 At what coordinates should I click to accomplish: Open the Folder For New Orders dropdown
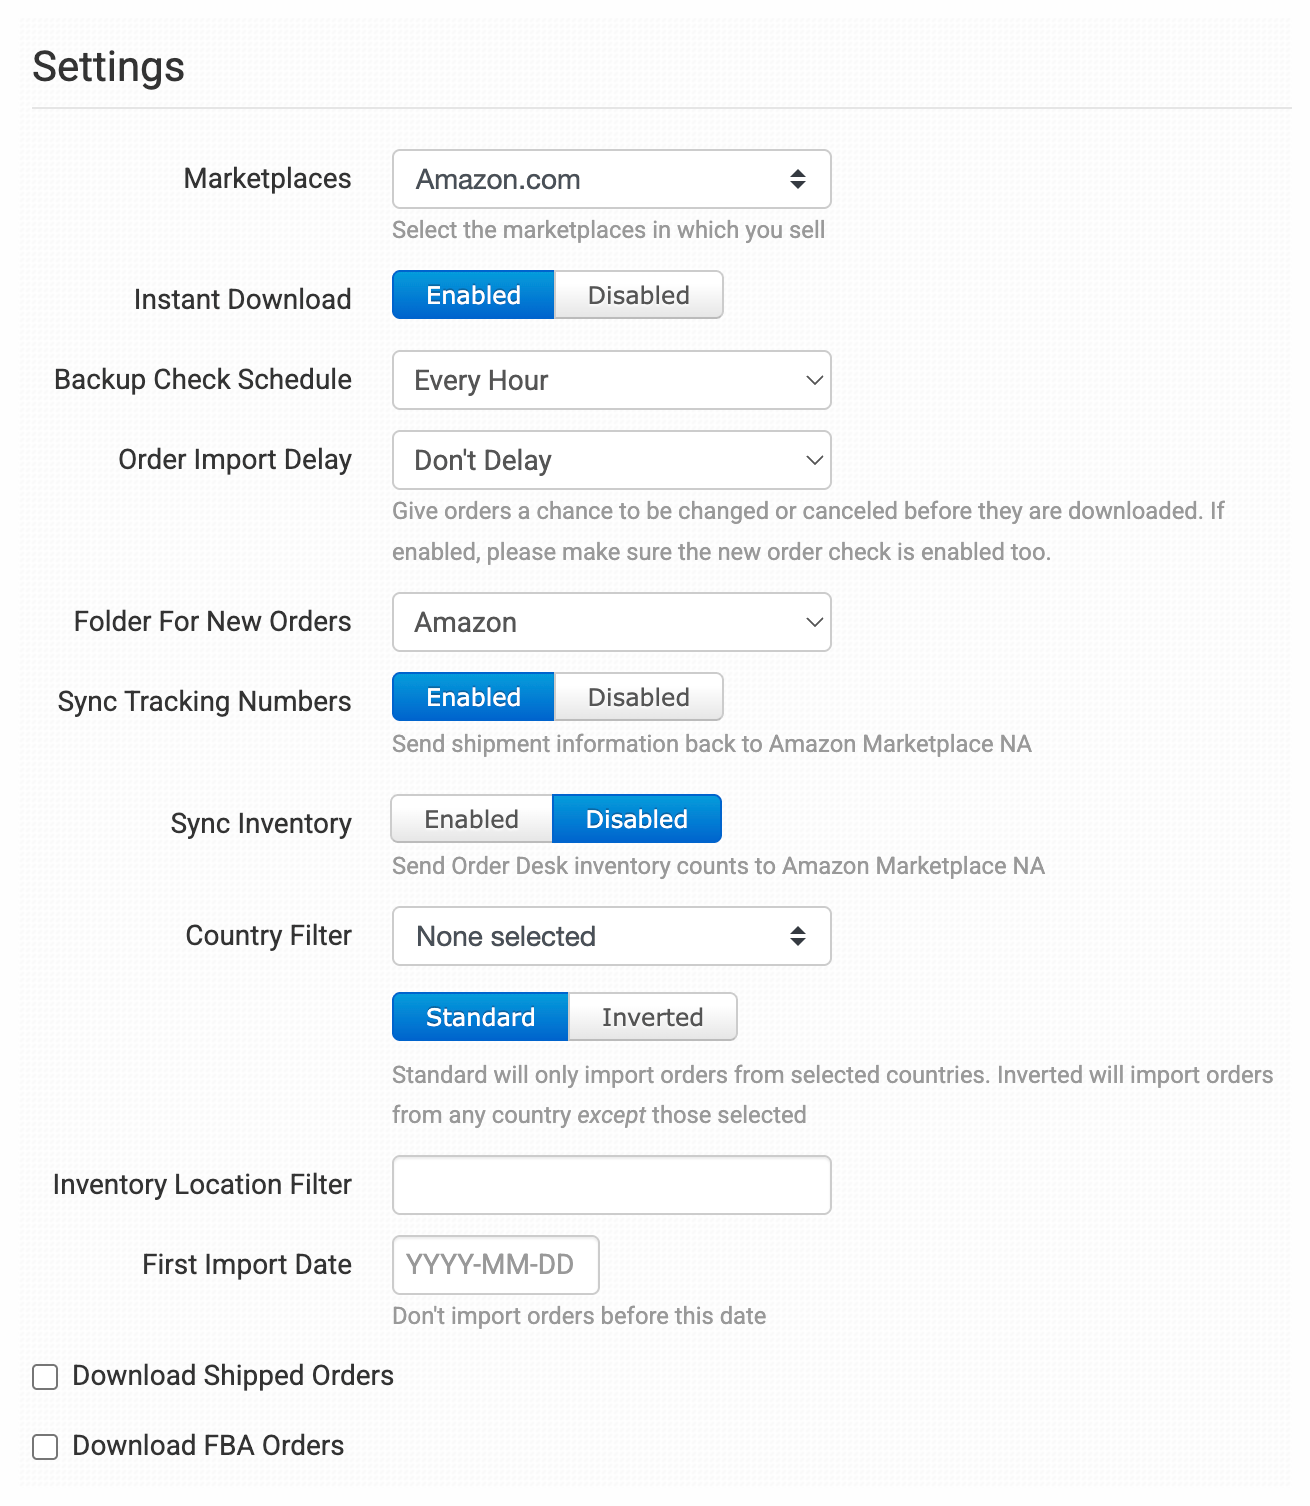(611, 622)
